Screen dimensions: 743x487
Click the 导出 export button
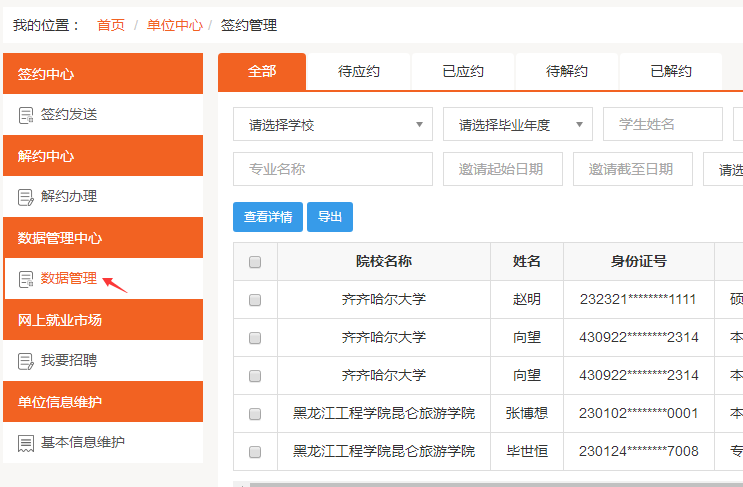(330, 217)
